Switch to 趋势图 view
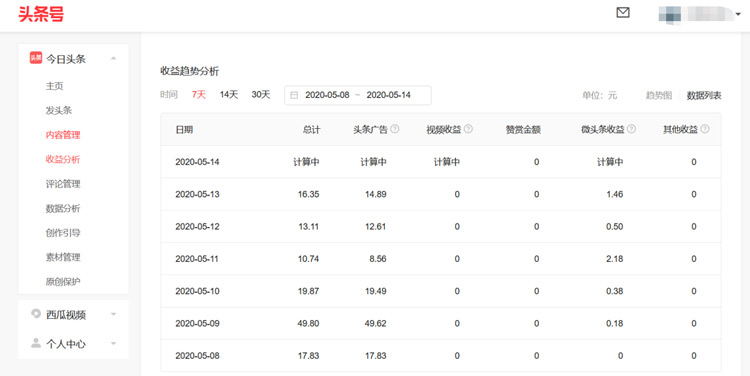The height and width of the screenshot is (376, 750). [x=659, y=95]
